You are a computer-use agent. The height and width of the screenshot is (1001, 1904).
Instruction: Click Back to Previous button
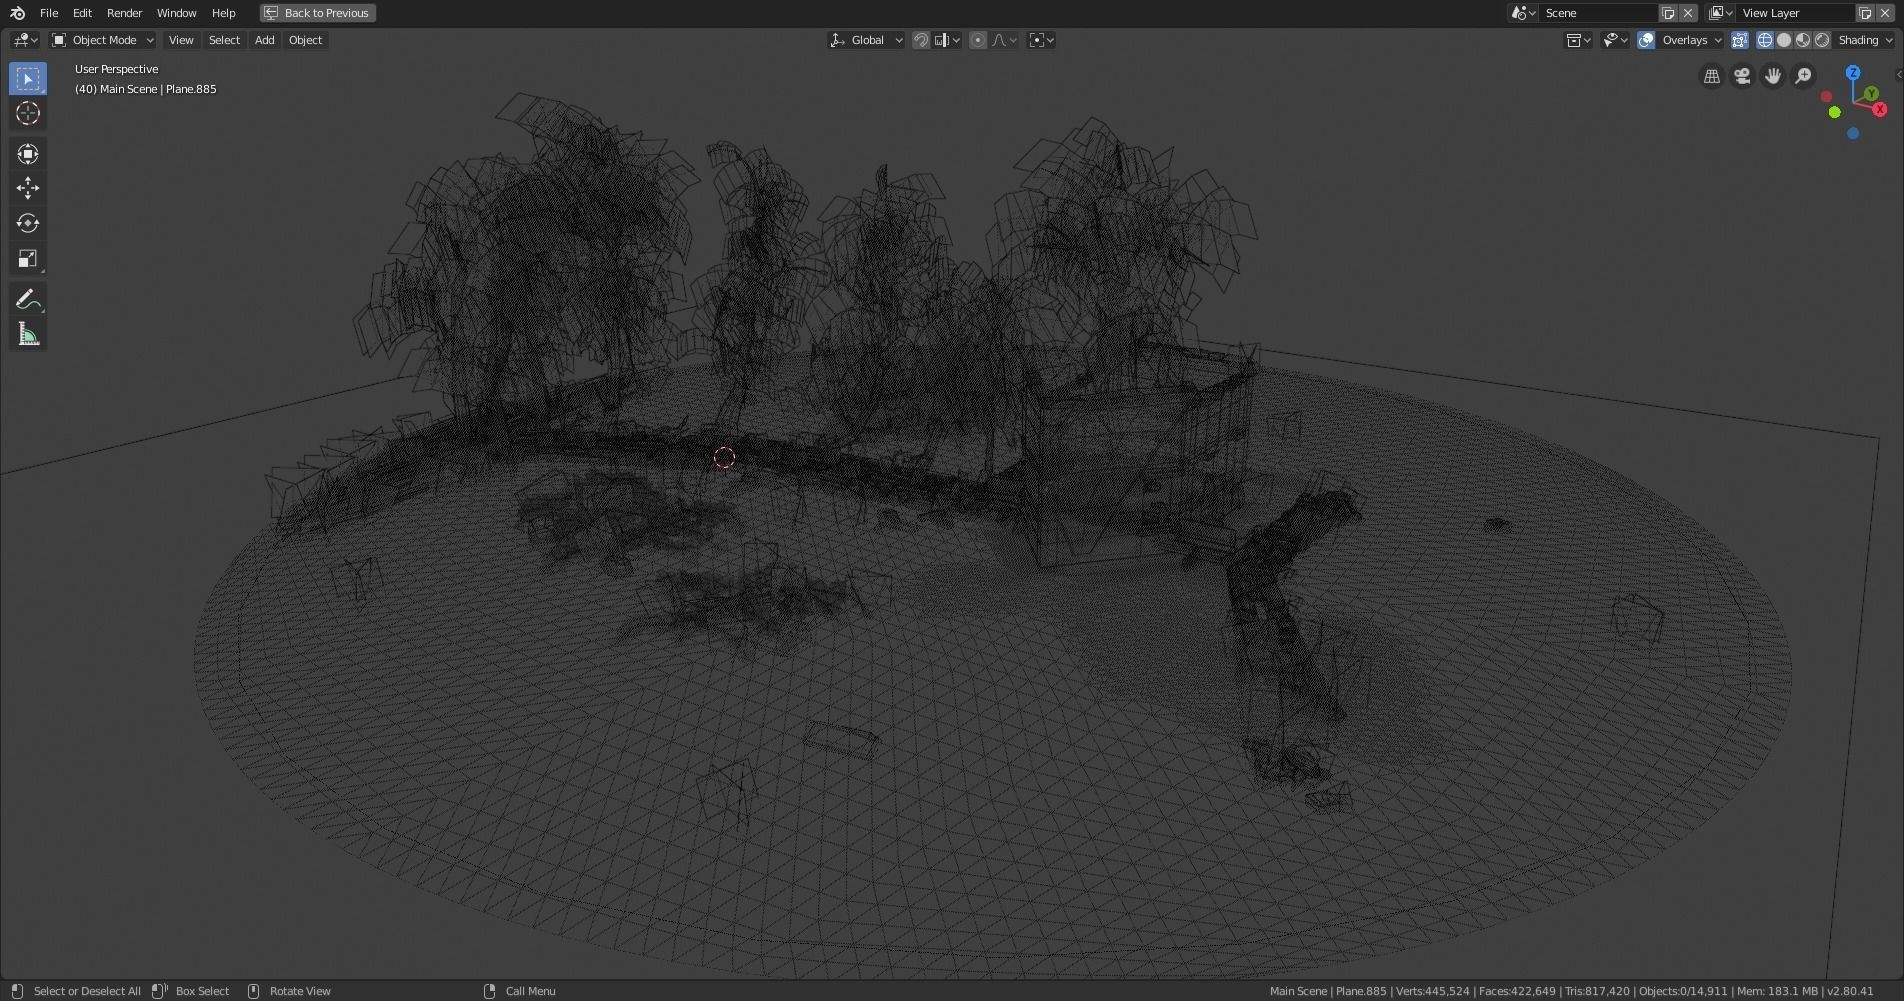click(318, 13)
